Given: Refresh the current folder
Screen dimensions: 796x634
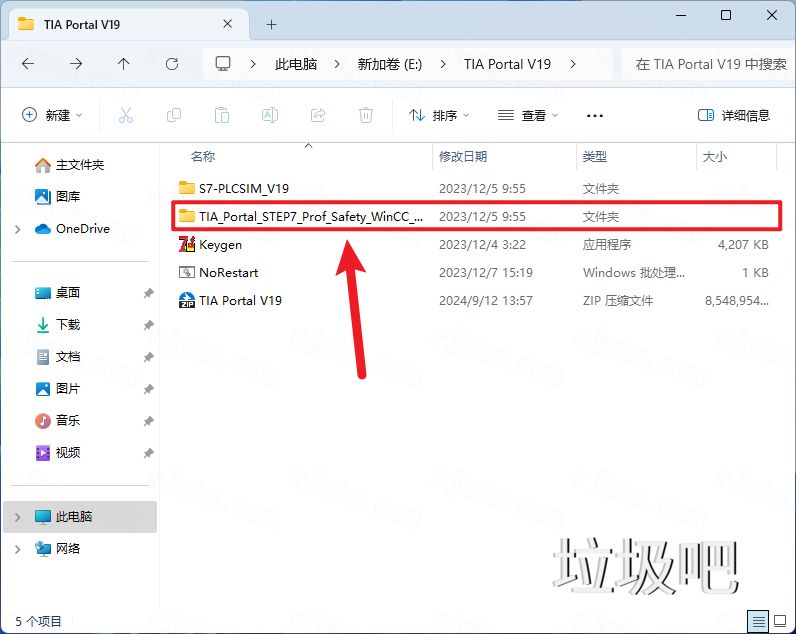Looking at the screenshot, I should tap(172, 64).
